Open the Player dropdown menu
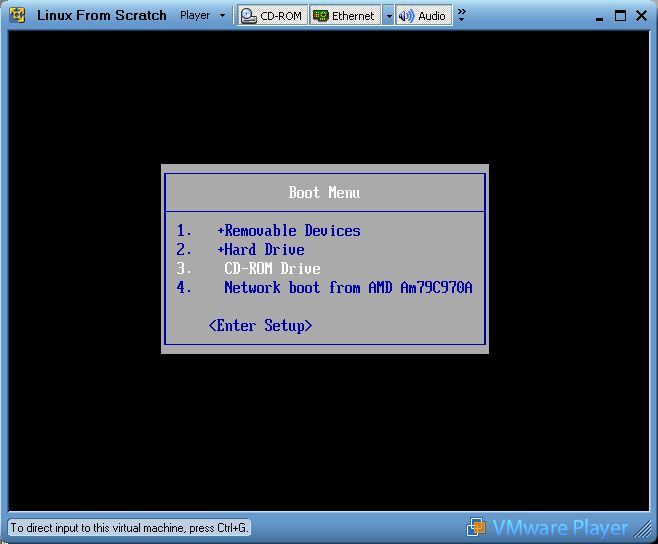The width and height of the screenshot is (658, 544). coord(203,16)
